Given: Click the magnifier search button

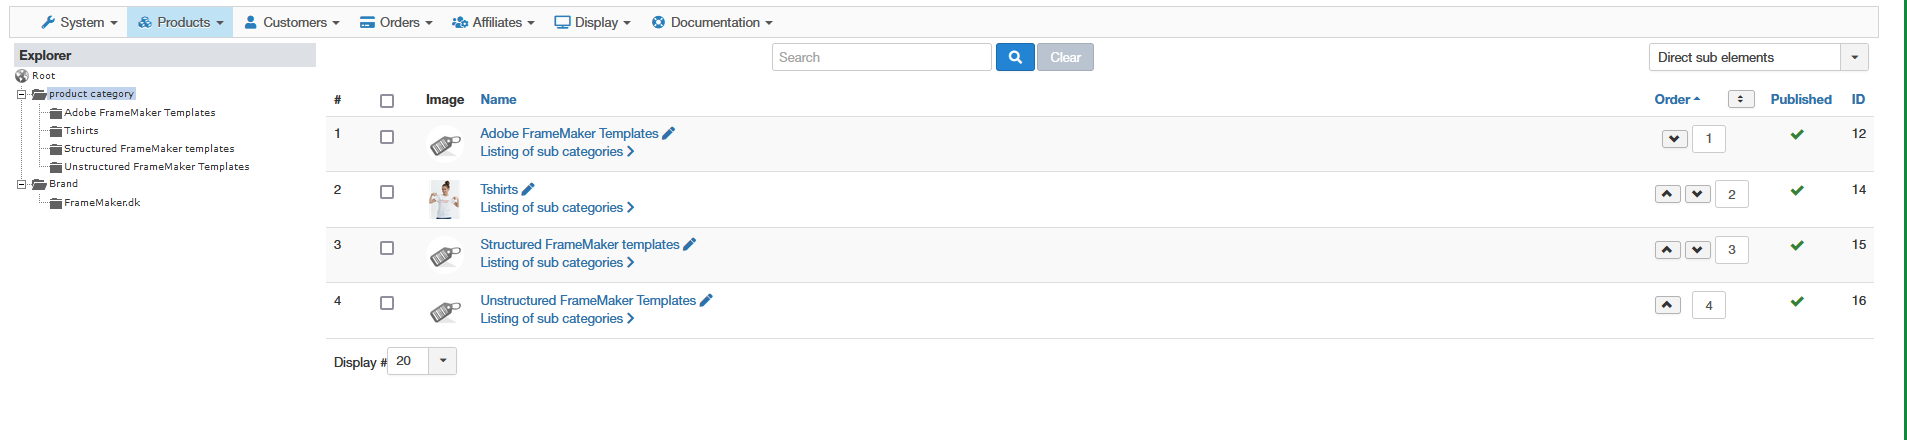Looking at the screenshot, I should [1014, 57].
